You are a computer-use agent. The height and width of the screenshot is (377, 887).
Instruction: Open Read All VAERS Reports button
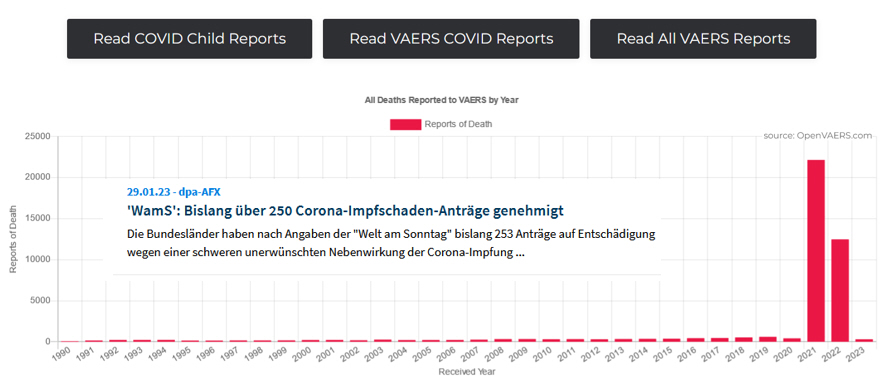tap(703, 39)
